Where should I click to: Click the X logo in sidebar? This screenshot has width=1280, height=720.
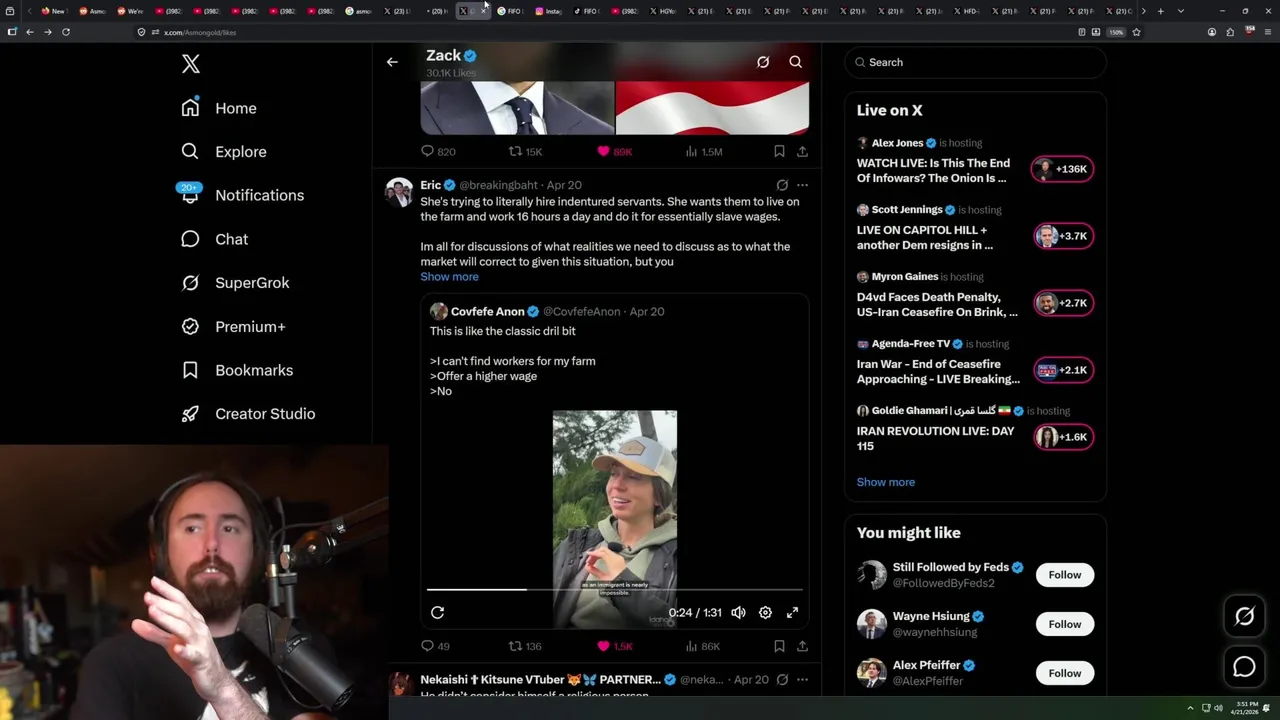[x=191, y=65]
